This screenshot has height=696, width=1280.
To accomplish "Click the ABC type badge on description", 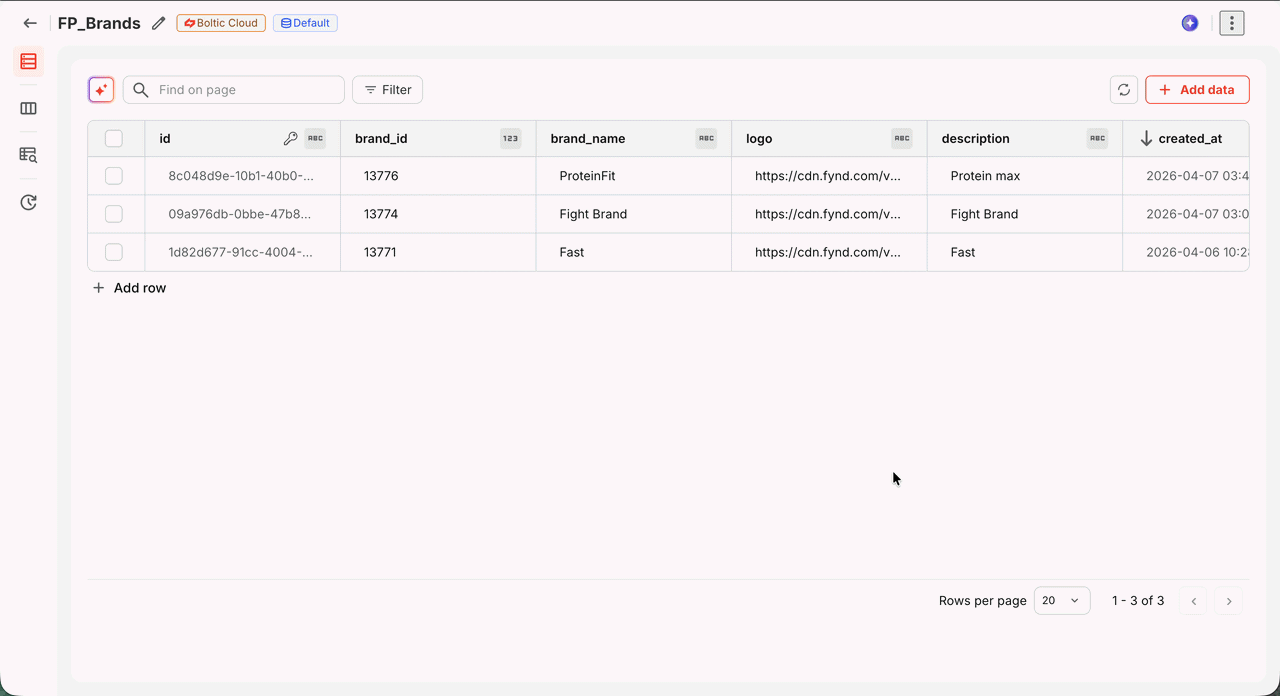I will point(1097,139).
